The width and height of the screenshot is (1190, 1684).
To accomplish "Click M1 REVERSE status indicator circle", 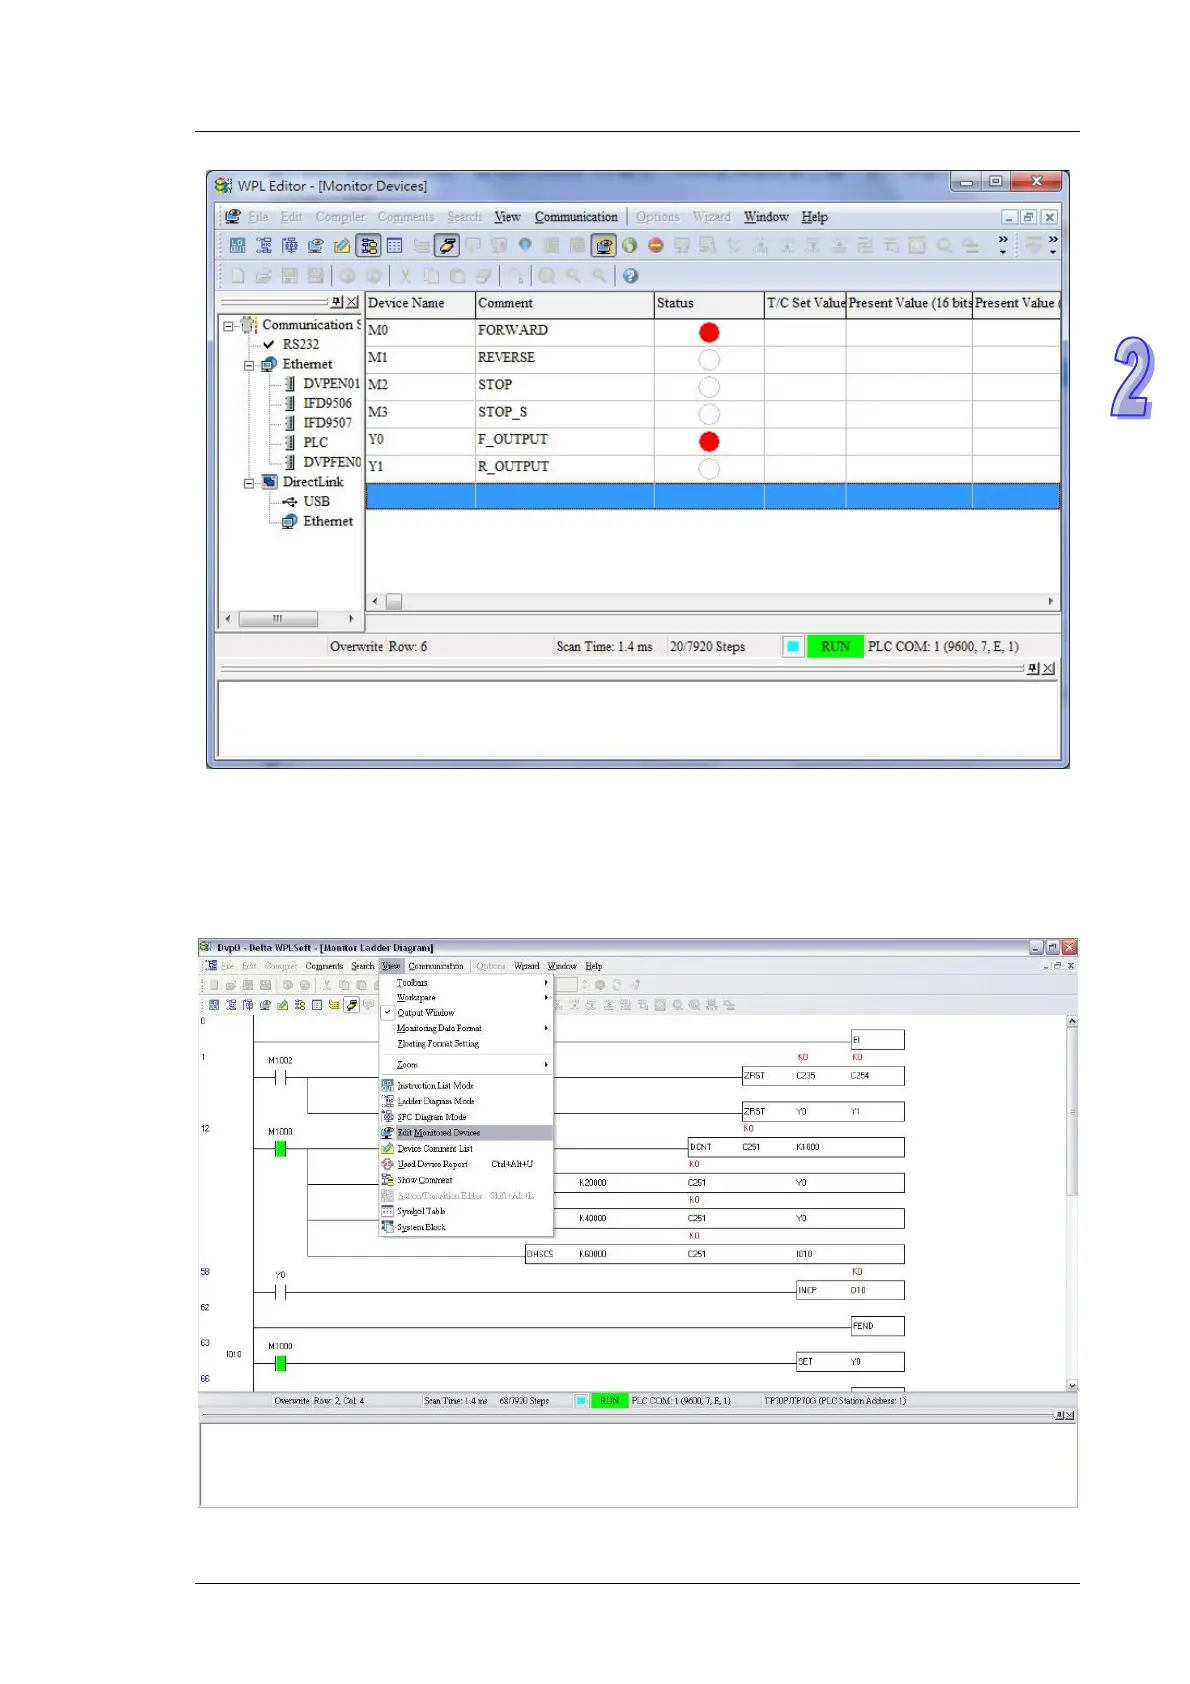I will coord(709,359).
